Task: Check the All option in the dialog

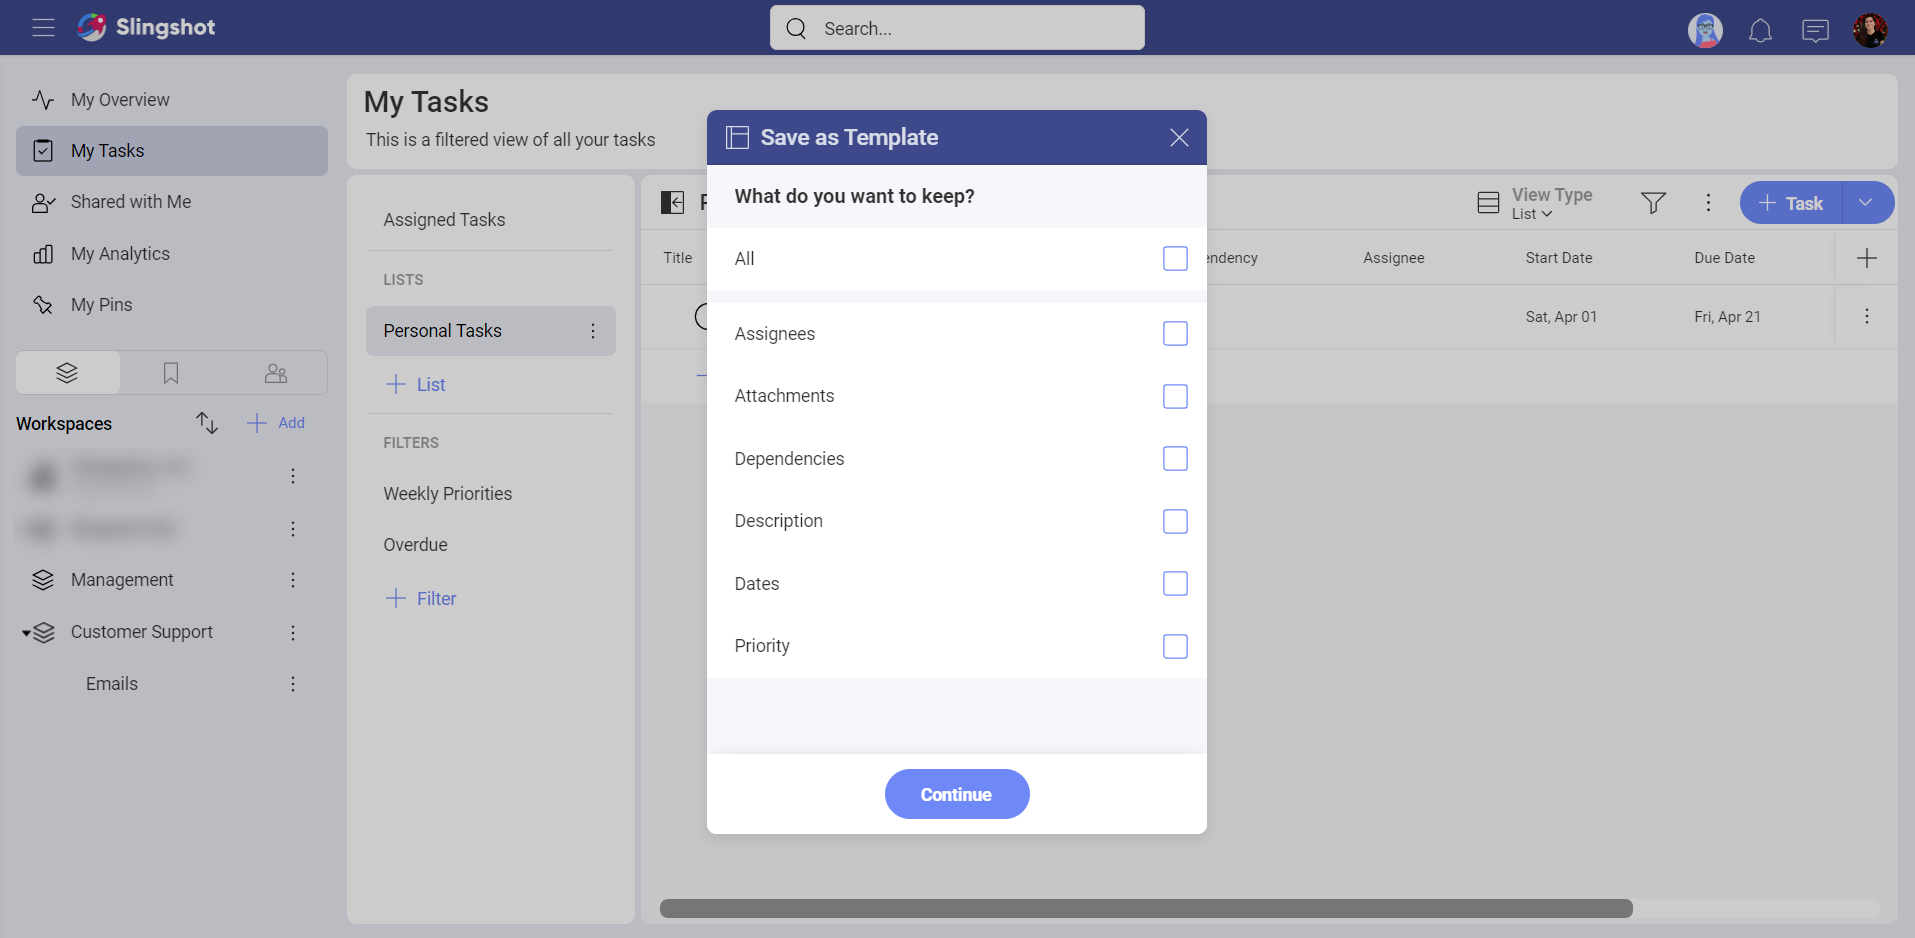Action: click(1174, 258)
